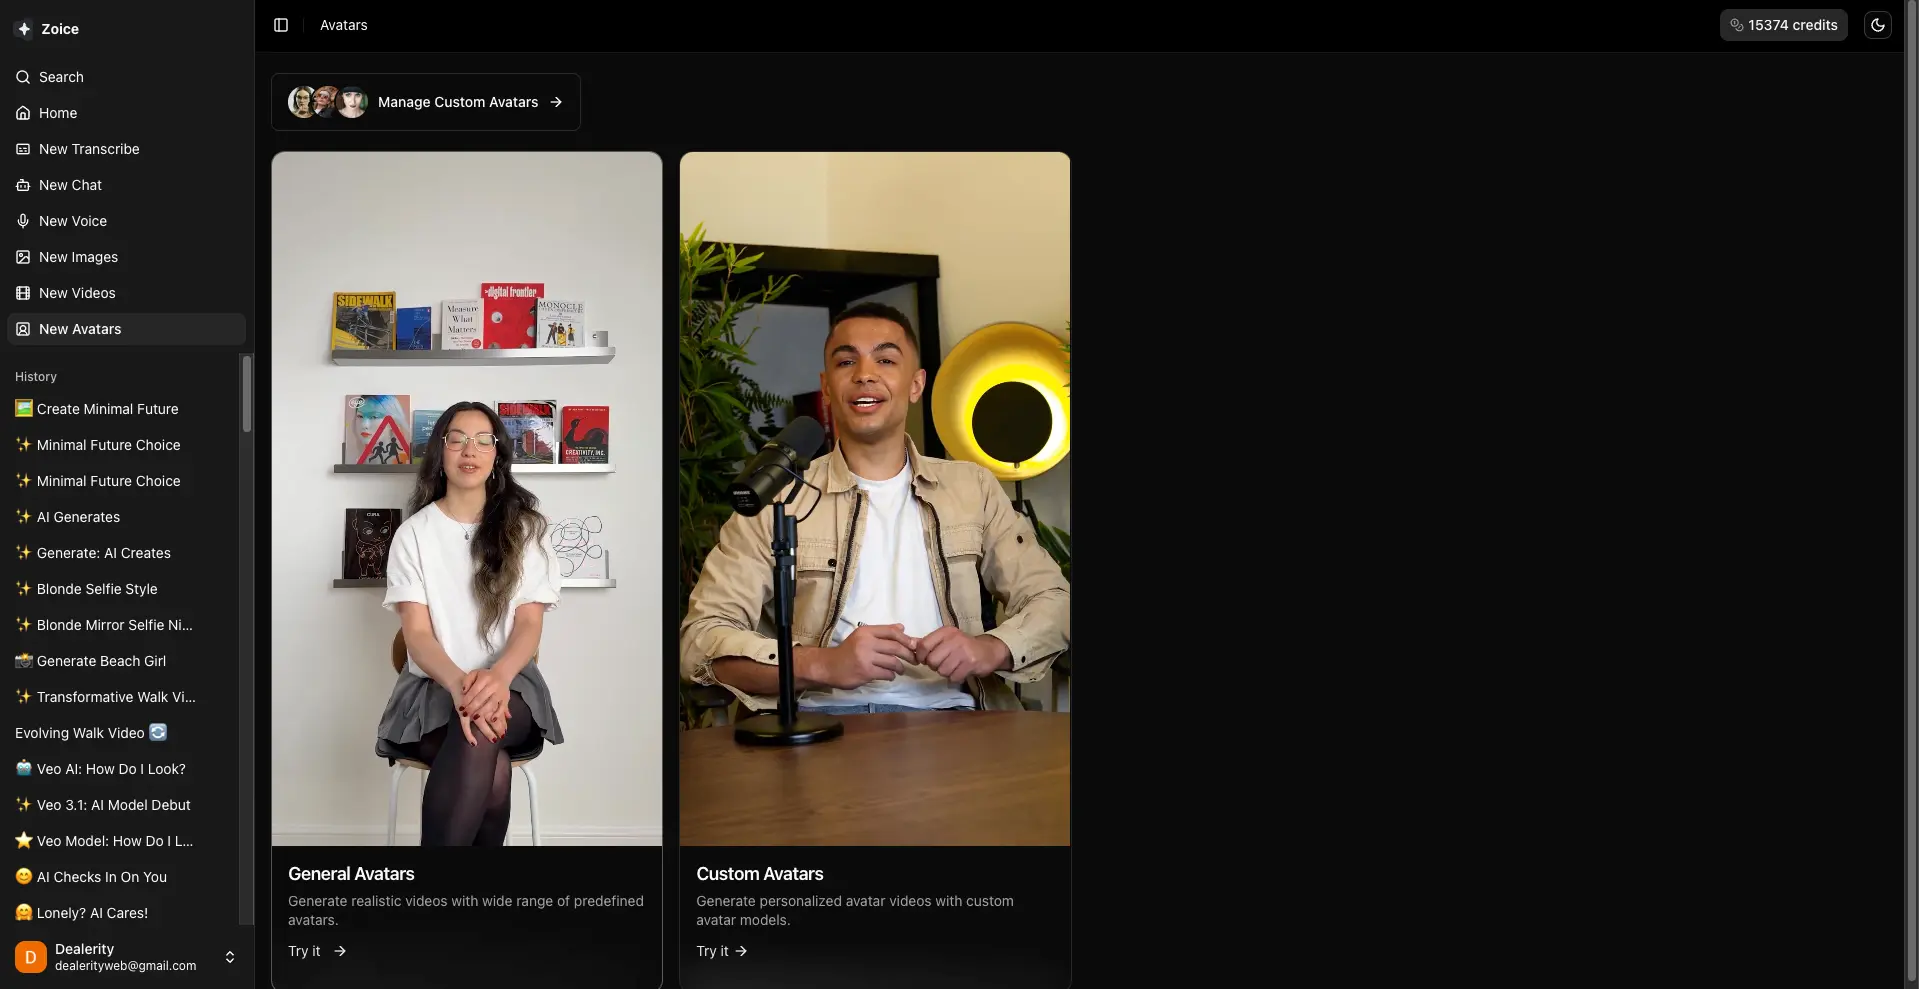Open New Videos

(x=126, y=293)
